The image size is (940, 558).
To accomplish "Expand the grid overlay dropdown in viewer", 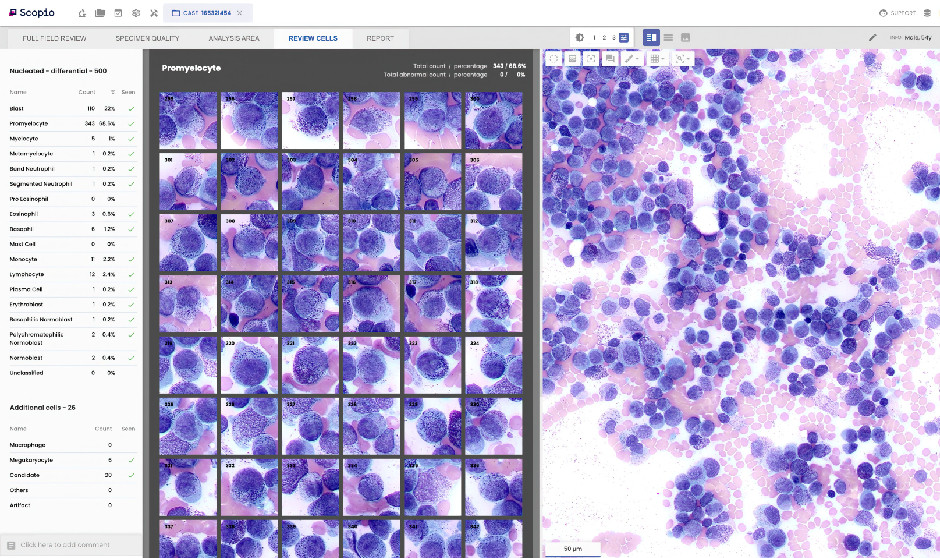I will [x=658, y=59].
